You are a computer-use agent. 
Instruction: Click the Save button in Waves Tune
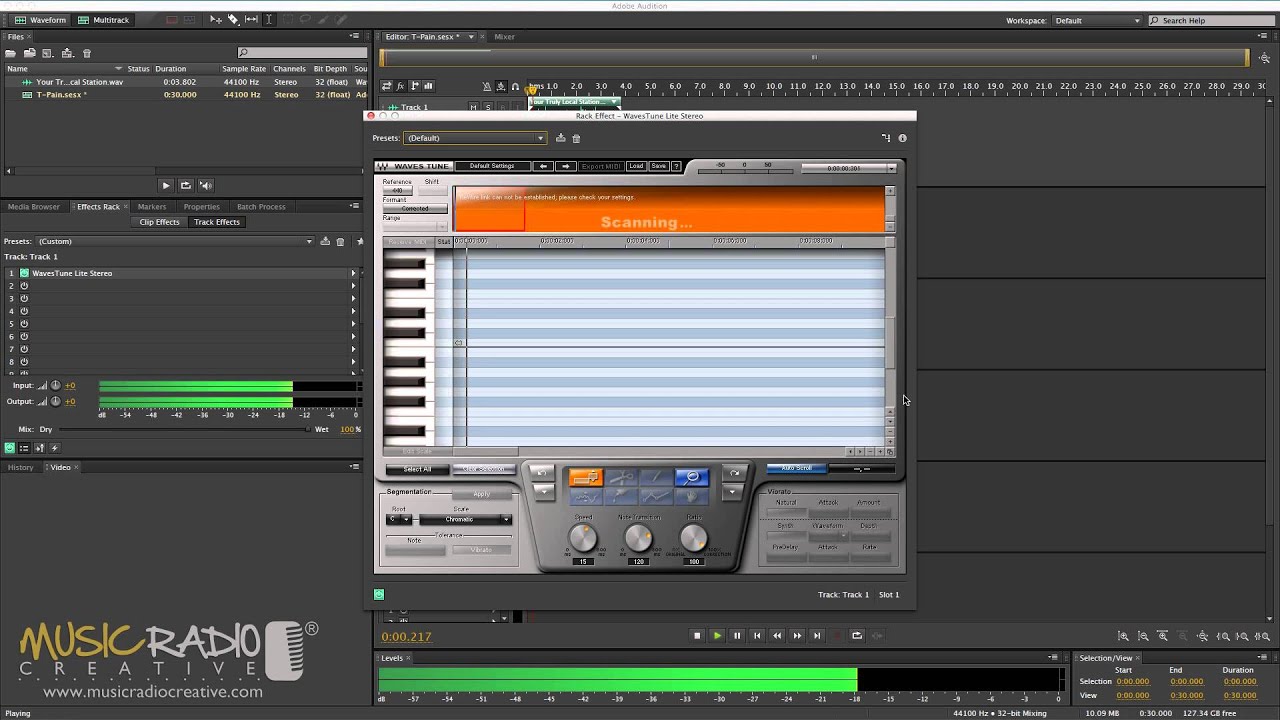pyautogui.click(x=658, y=166)
